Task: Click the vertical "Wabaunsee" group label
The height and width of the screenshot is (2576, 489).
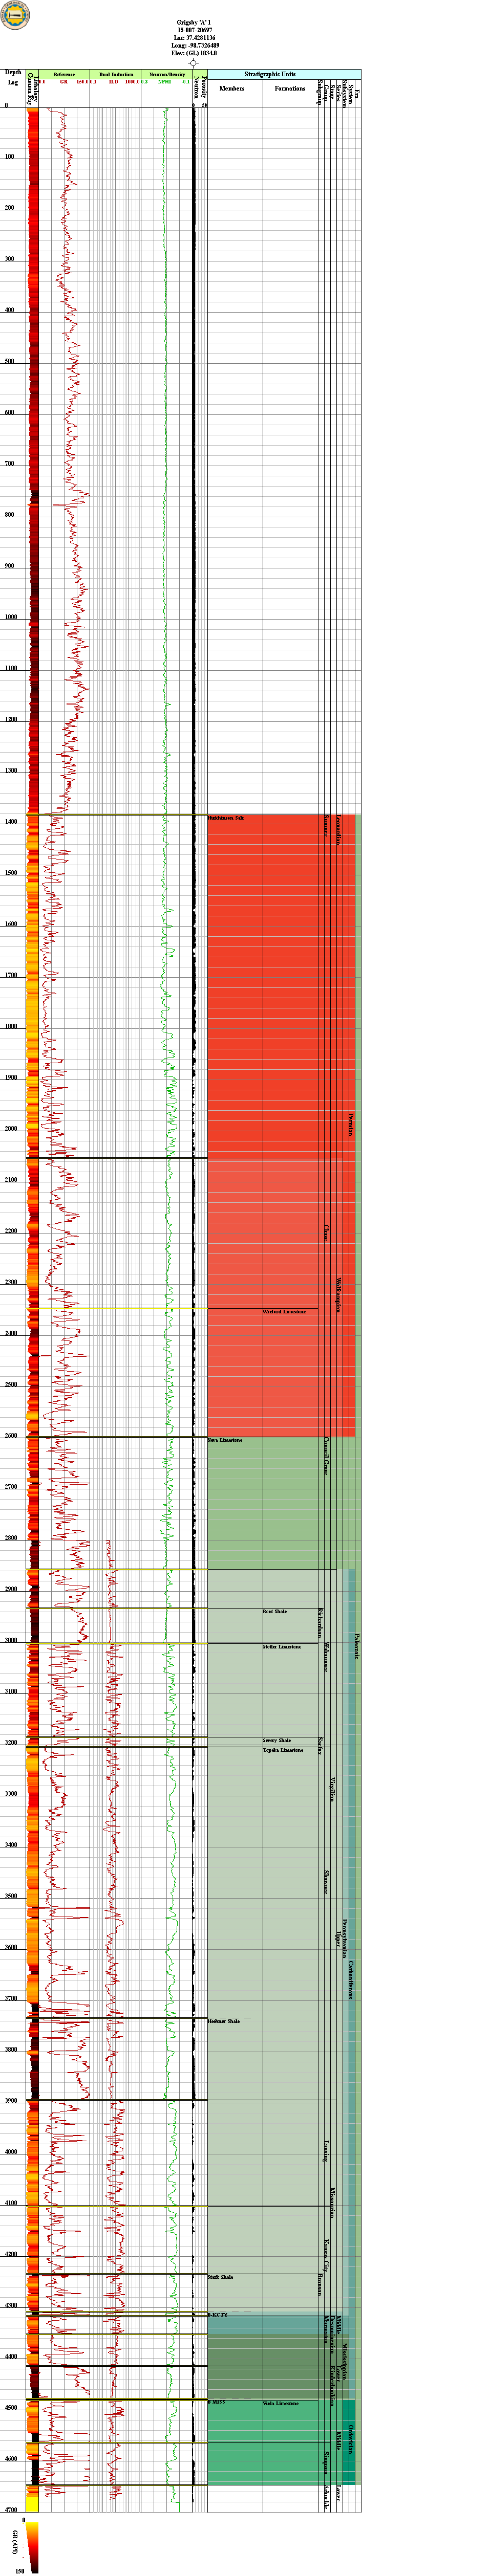Action: coord(326,1658)
